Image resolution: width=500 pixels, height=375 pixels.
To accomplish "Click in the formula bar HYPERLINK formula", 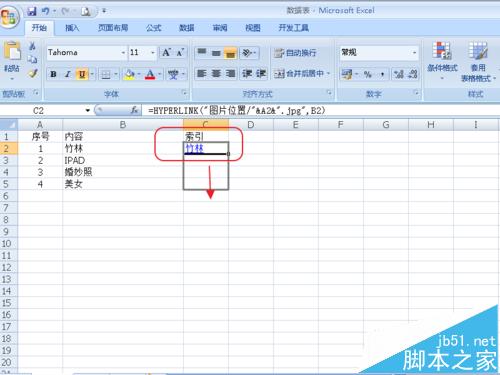I will coord(237,110).
